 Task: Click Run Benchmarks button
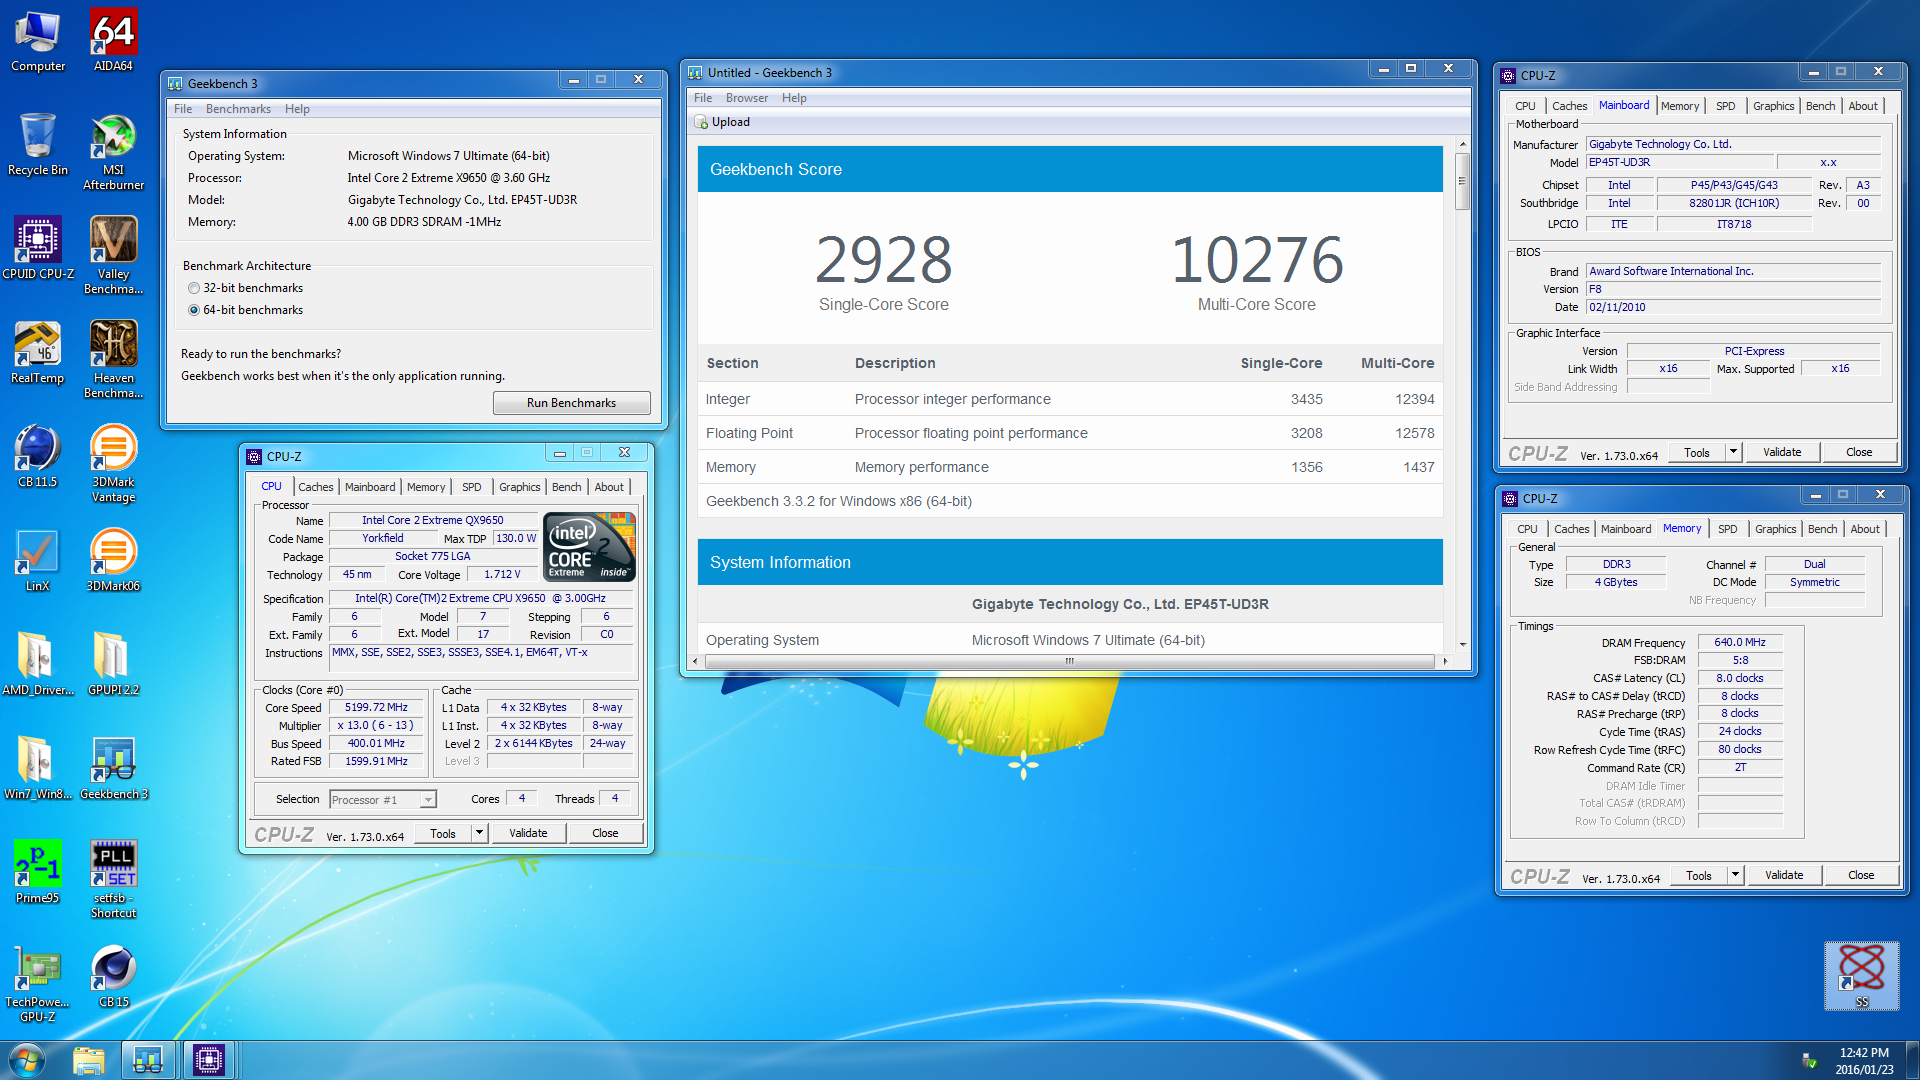571,403
